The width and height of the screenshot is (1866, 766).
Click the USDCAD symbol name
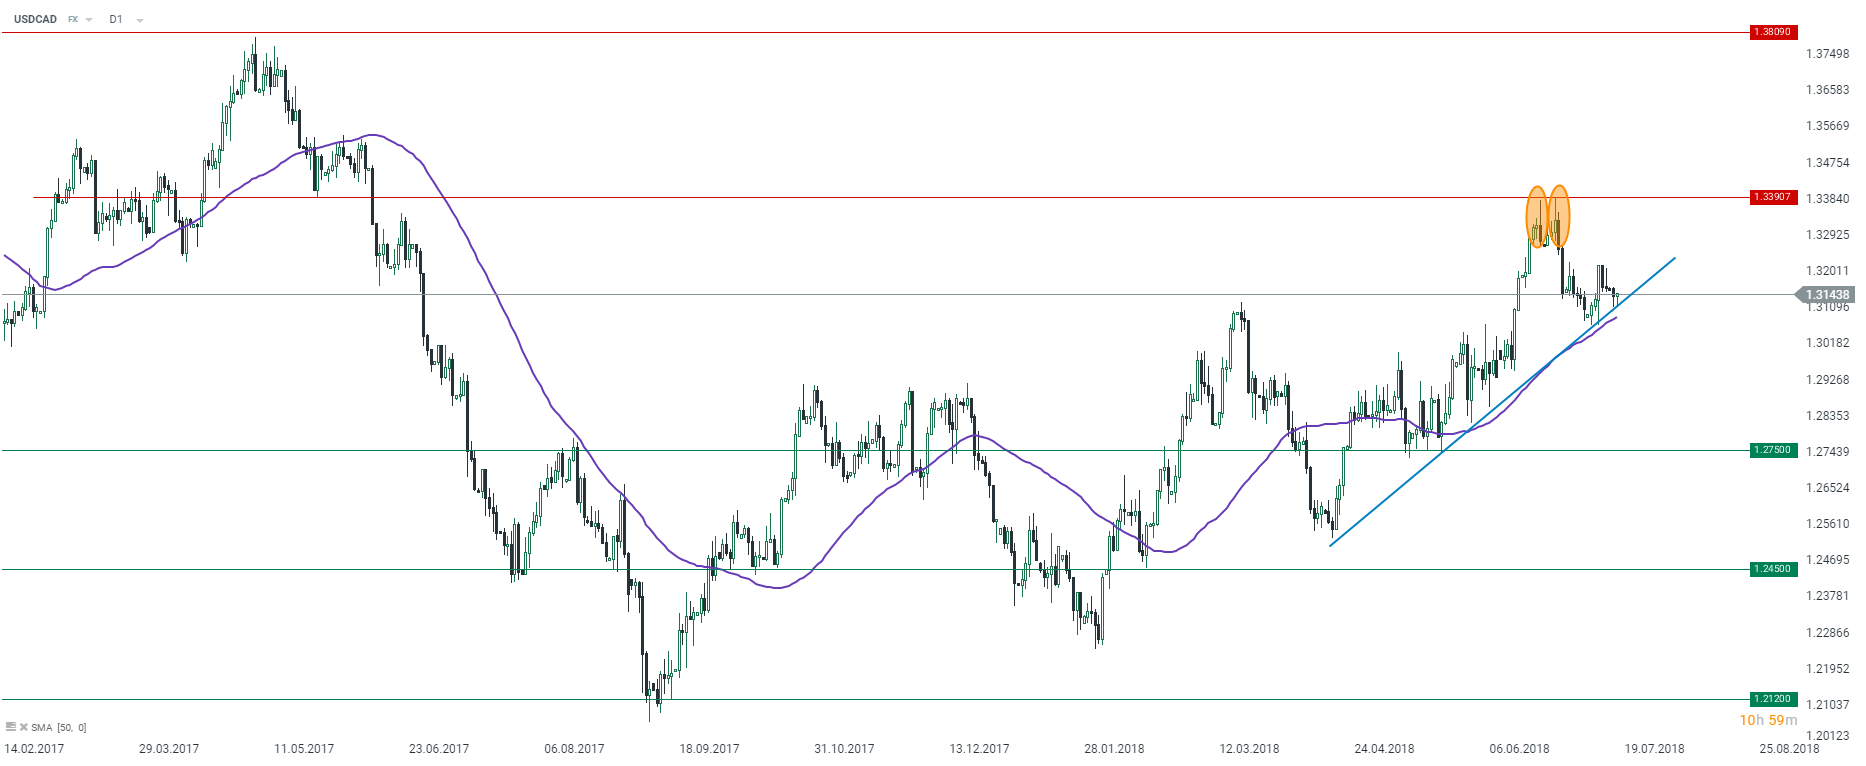[35, 19]
